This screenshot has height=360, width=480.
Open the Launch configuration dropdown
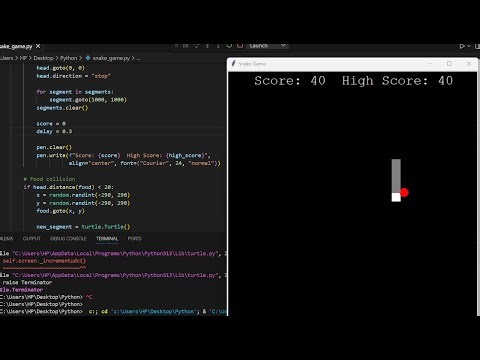(267, 46)
